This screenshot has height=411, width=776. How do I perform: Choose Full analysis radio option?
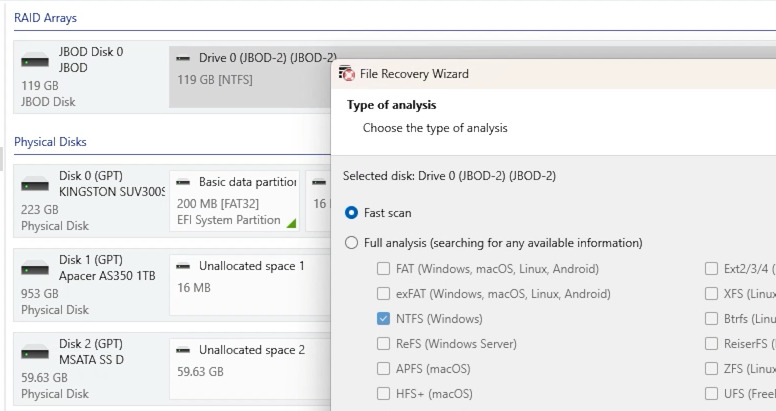[x=351, y=243]
